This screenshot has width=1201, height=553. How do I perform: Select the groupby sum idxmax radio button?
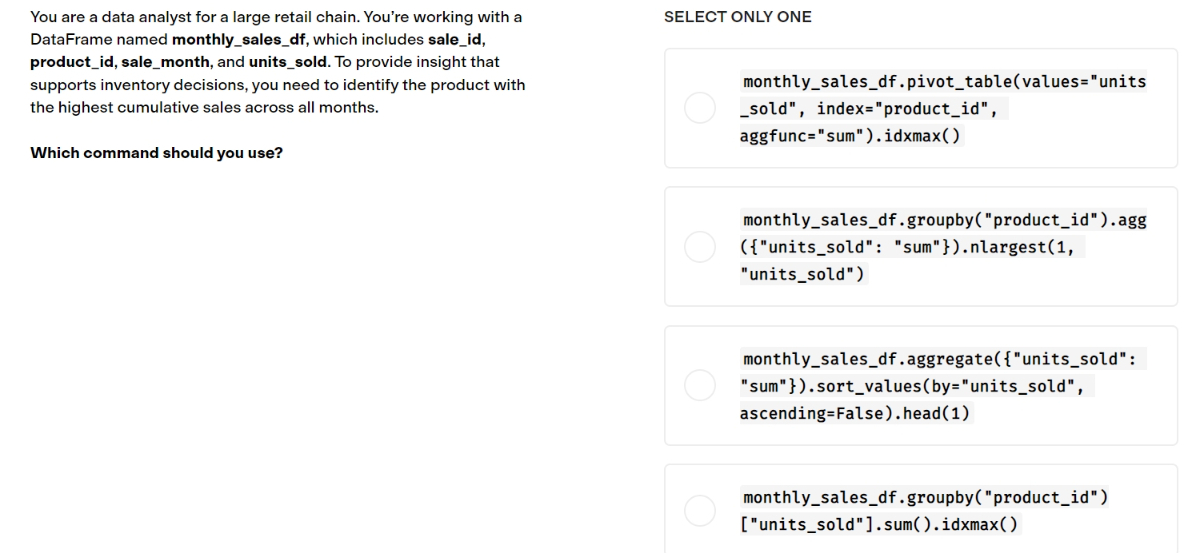tap(700, 511)
